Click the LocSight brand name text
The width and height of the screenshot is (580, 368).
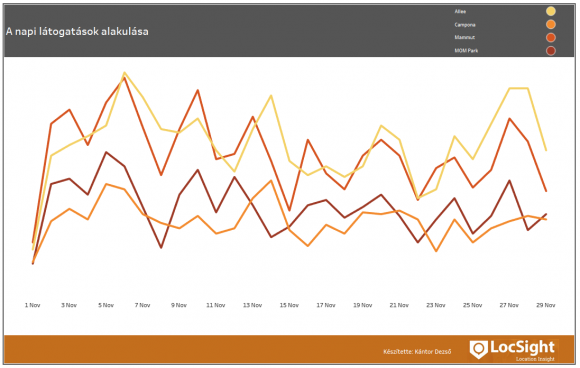pos(522,347)
